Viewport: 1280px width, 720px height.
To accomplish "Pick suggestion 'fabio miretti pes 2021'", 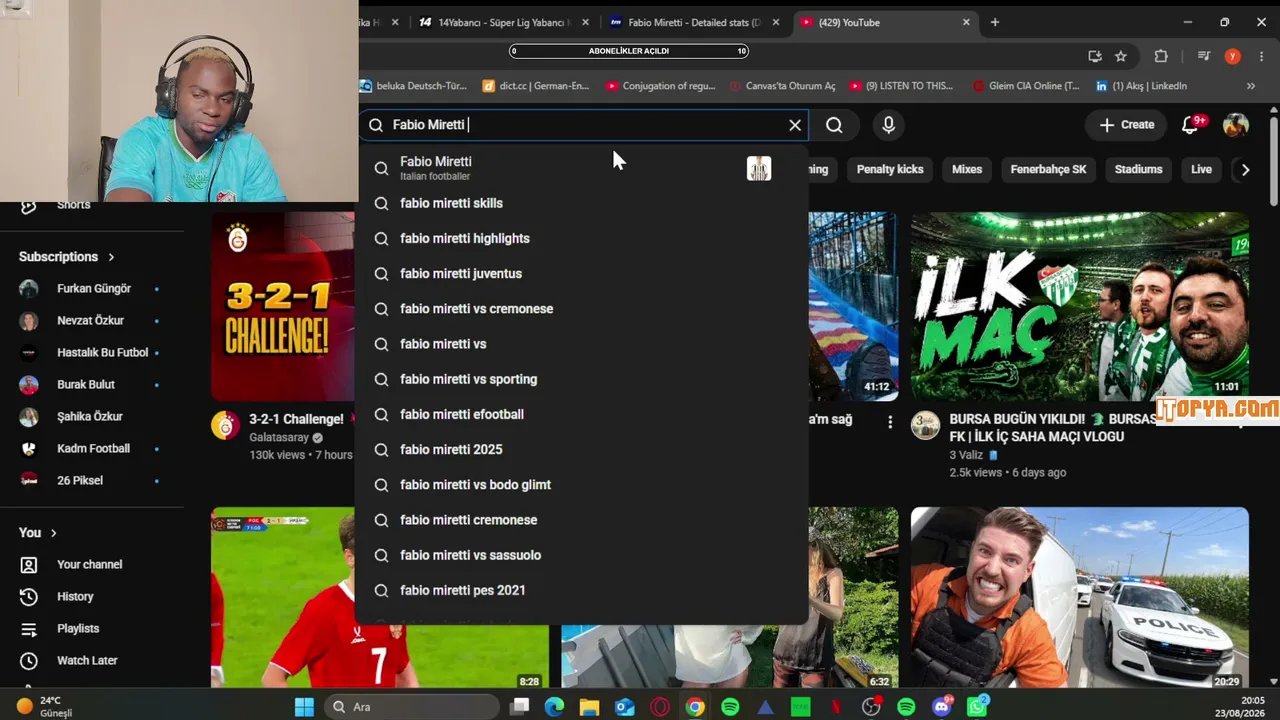I will [x=581, y=590].
